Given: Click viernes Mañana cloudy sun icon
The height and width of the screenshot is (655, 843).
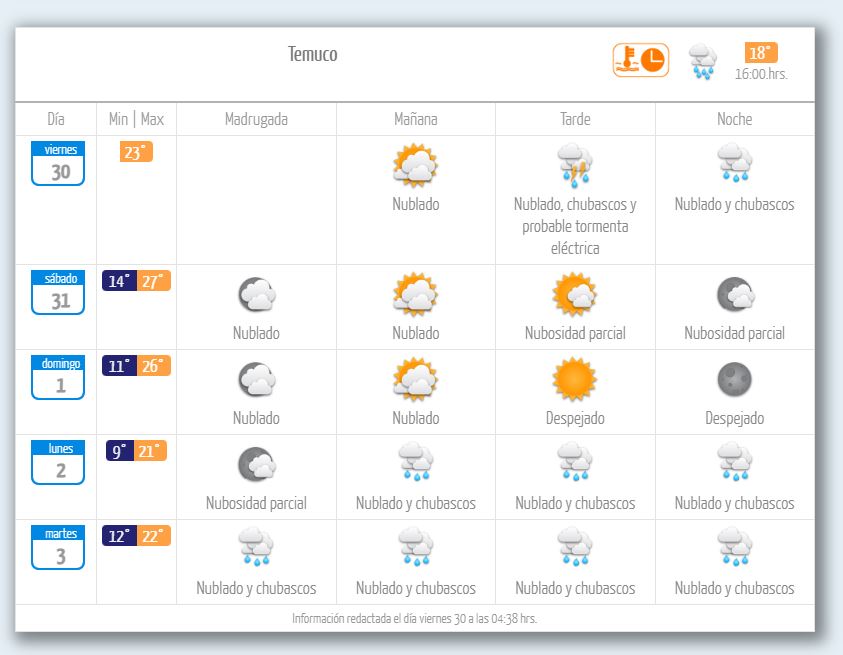Looking at the screenshot, I should 415,165.
